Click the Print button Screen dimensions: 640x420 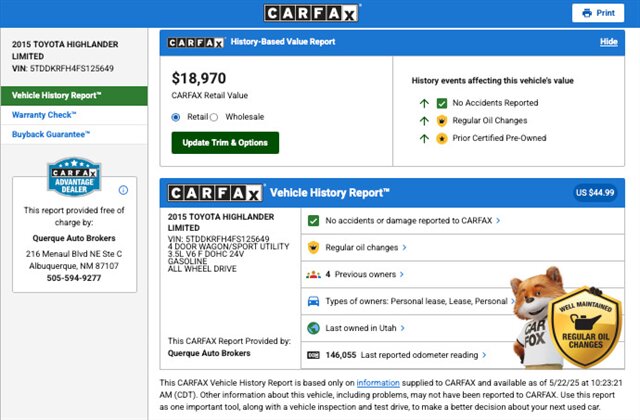point(598,13)
